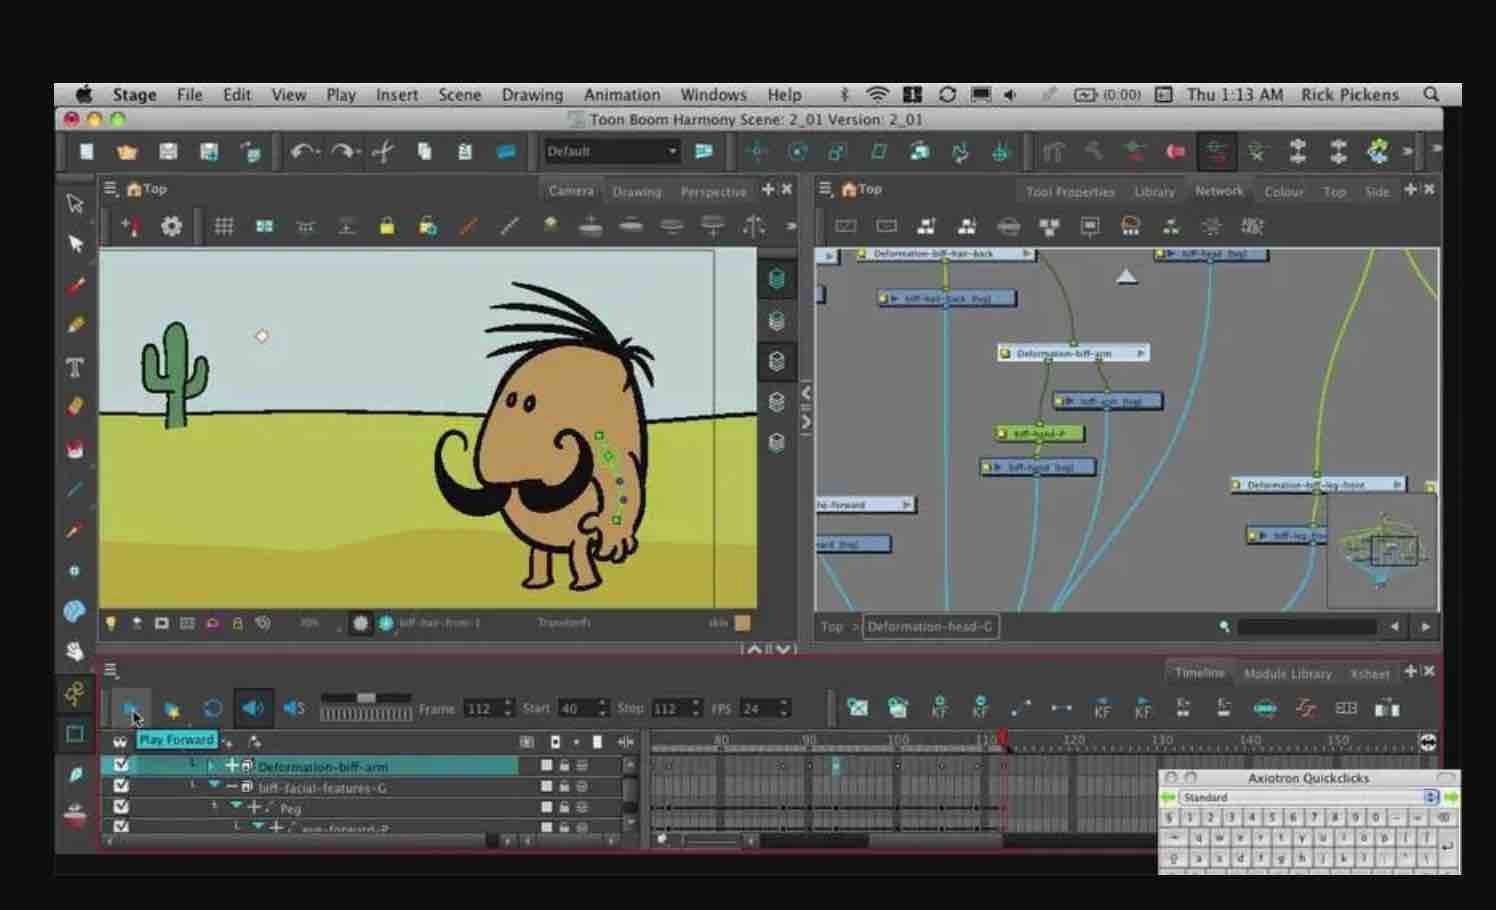The width and height of the screenshot is (1496, 910).
Task: Switch to the Network tab
Action: [1219, 190]
